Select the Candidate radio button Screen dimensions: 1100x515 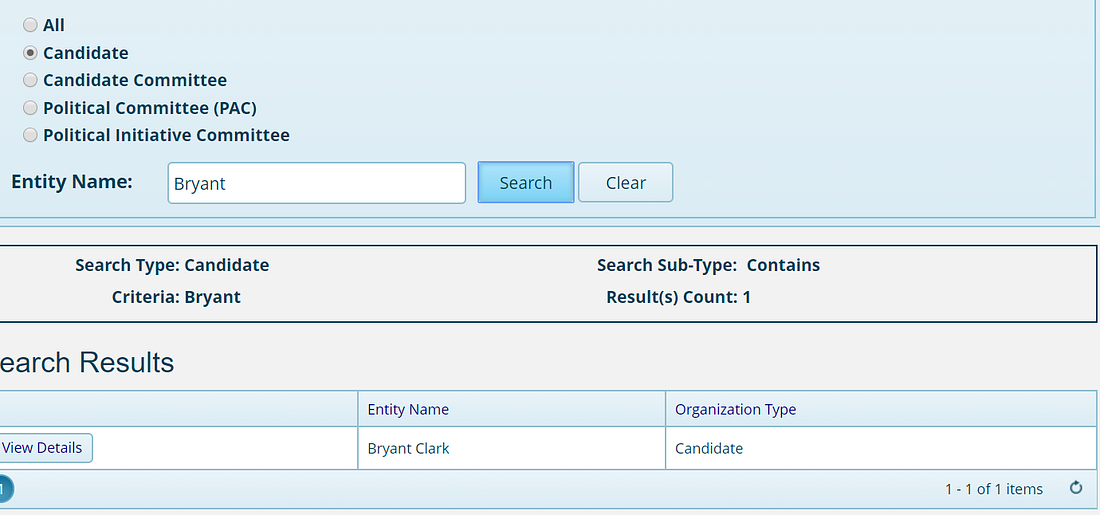pos(30,53)
